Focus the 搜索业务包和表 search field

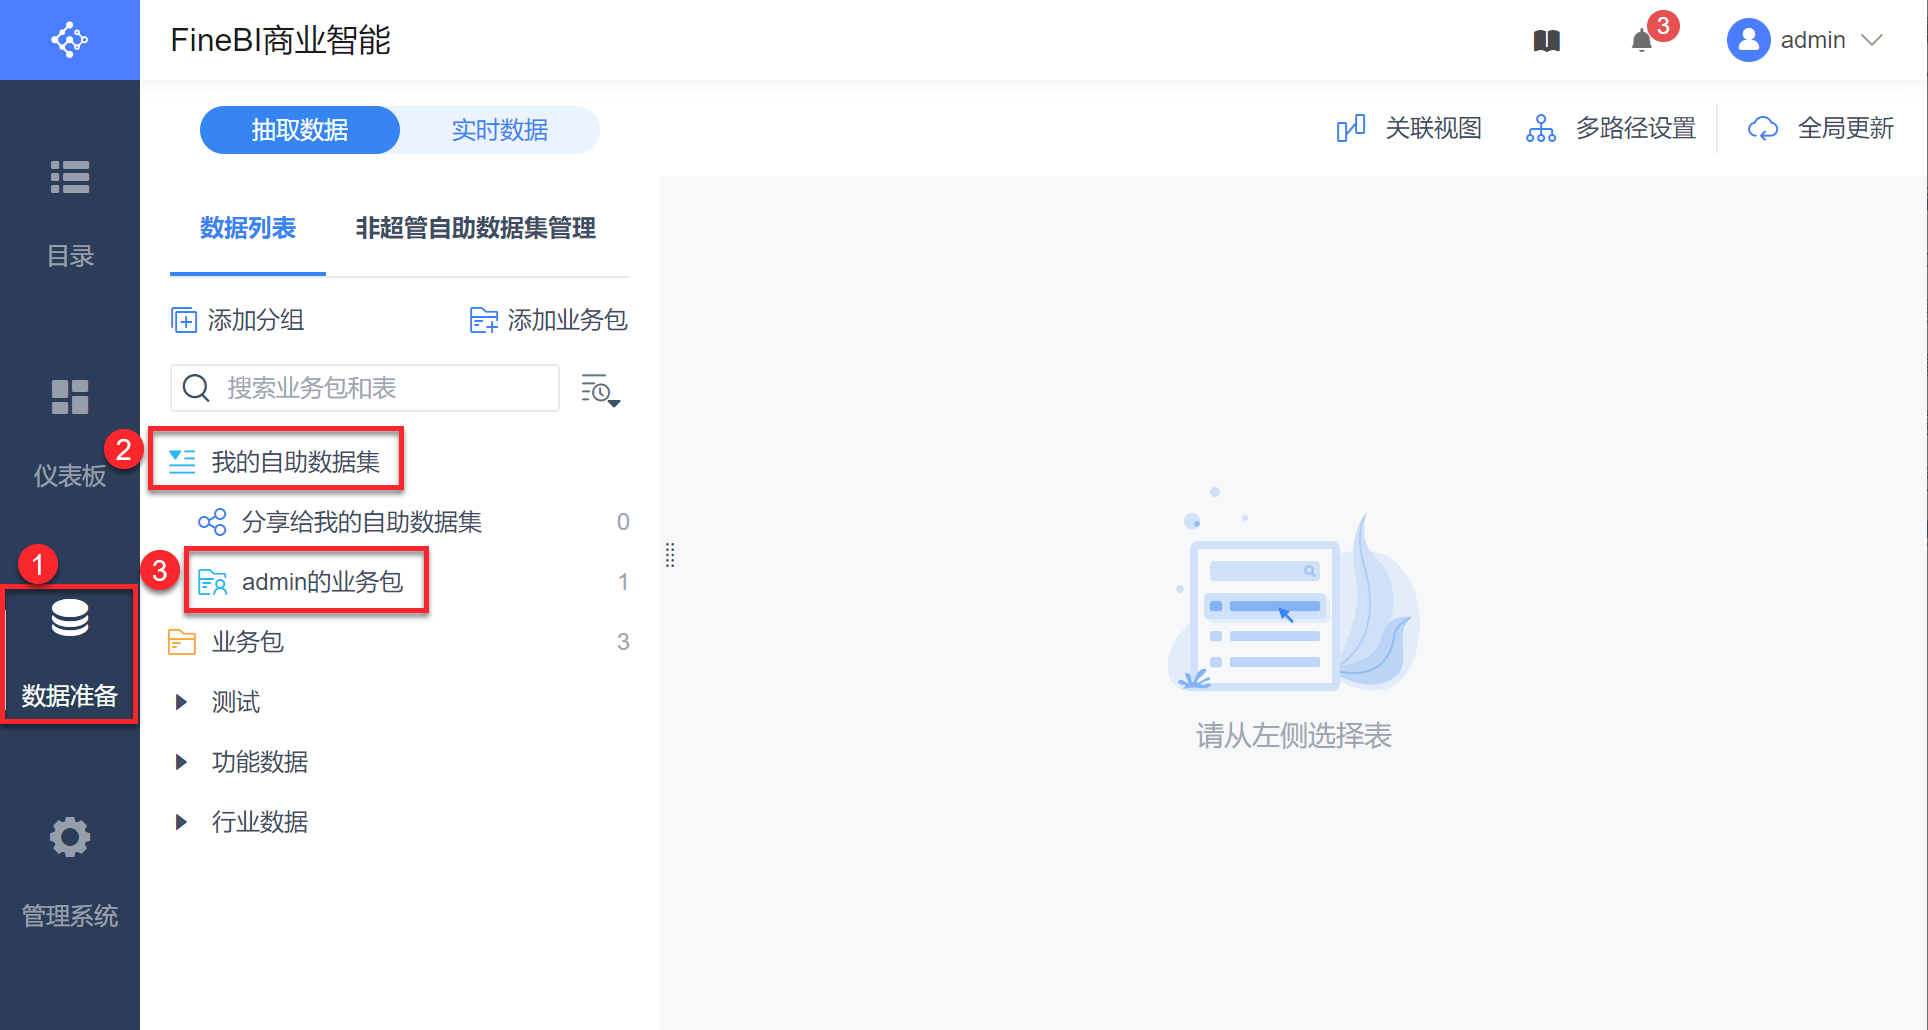tap(365, 388)
